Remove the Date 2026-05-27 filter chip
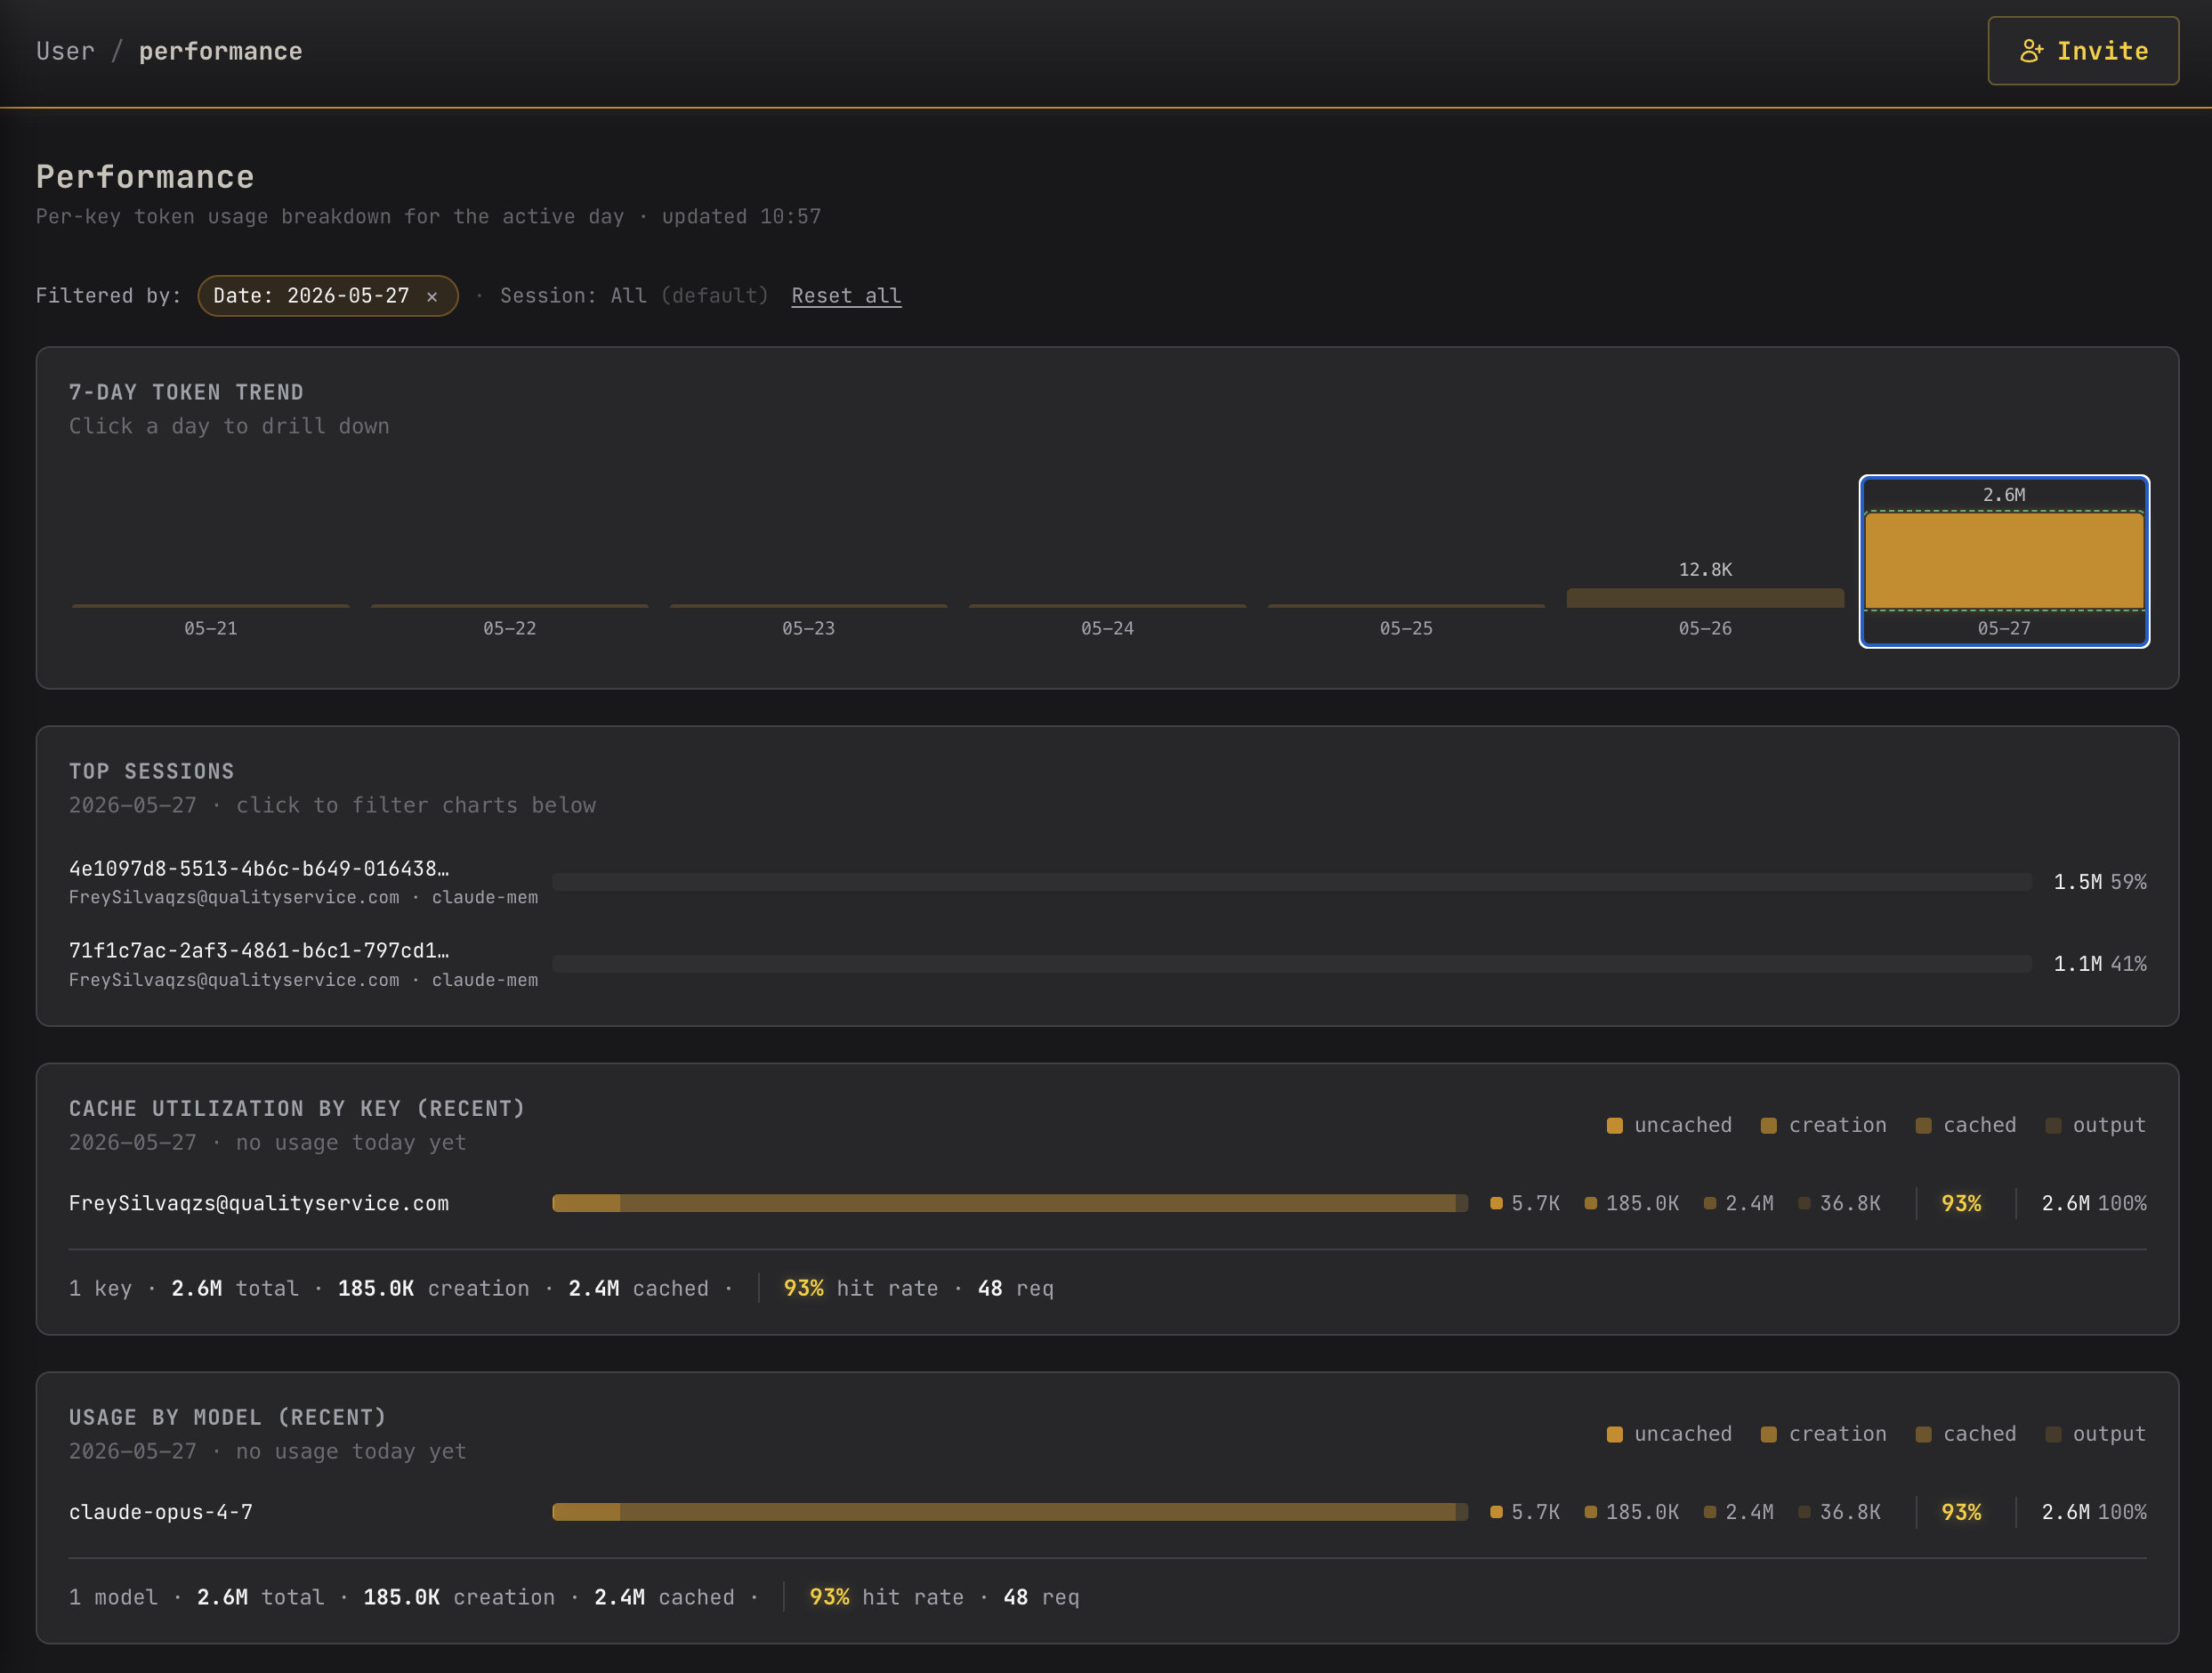 tap(432, 296)
